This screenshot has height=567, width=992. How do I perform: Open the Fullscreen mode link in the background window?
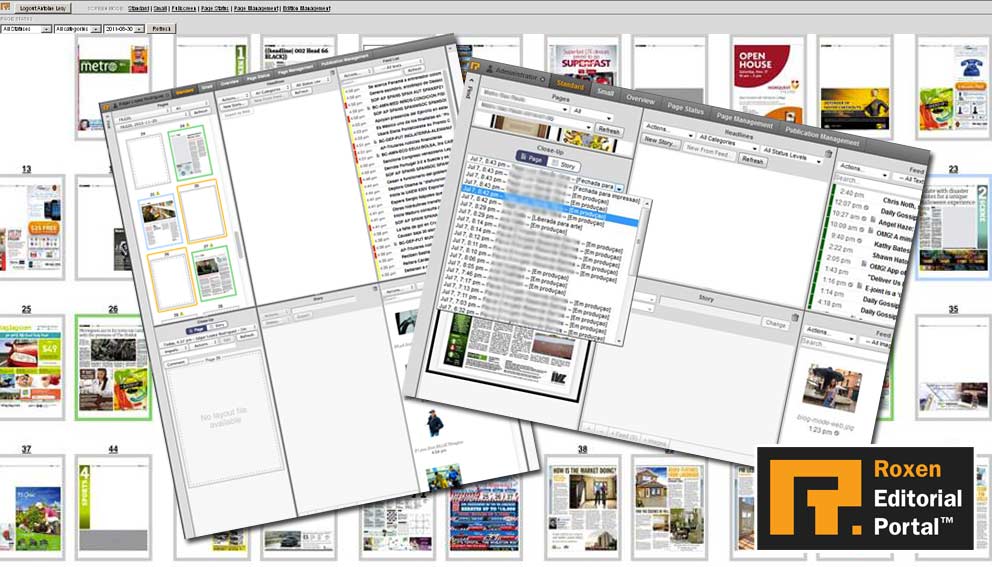click(x=183, y=8)
